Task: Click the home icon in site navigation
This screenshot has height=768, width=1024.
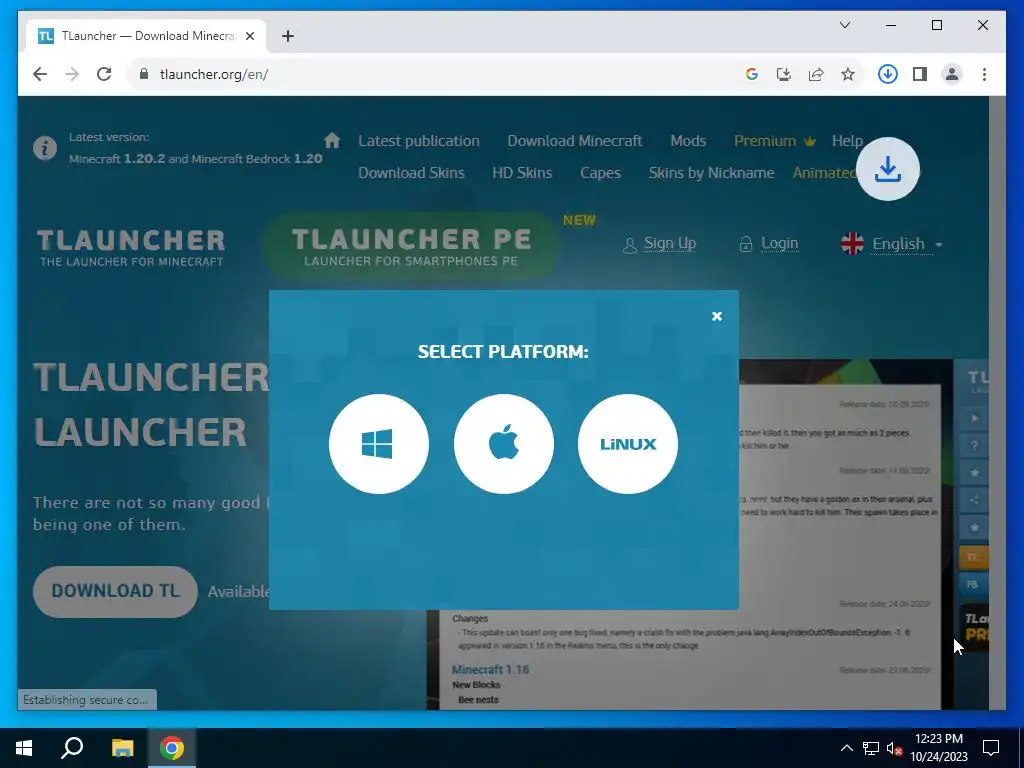Action: pyautogui.click(x=332, y=140)
